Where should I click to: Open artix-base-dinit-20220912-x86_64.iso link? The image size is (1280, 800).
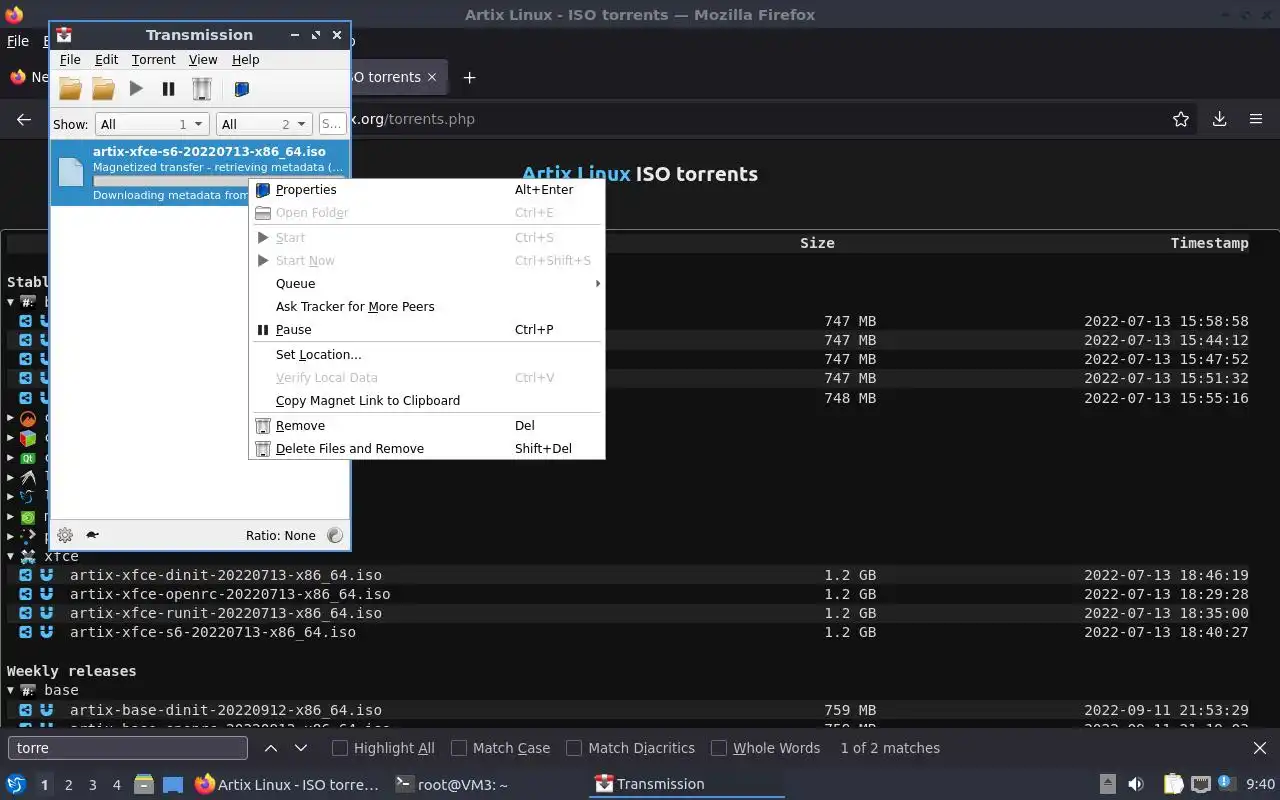pyautogui.click(x=225, y=710)
